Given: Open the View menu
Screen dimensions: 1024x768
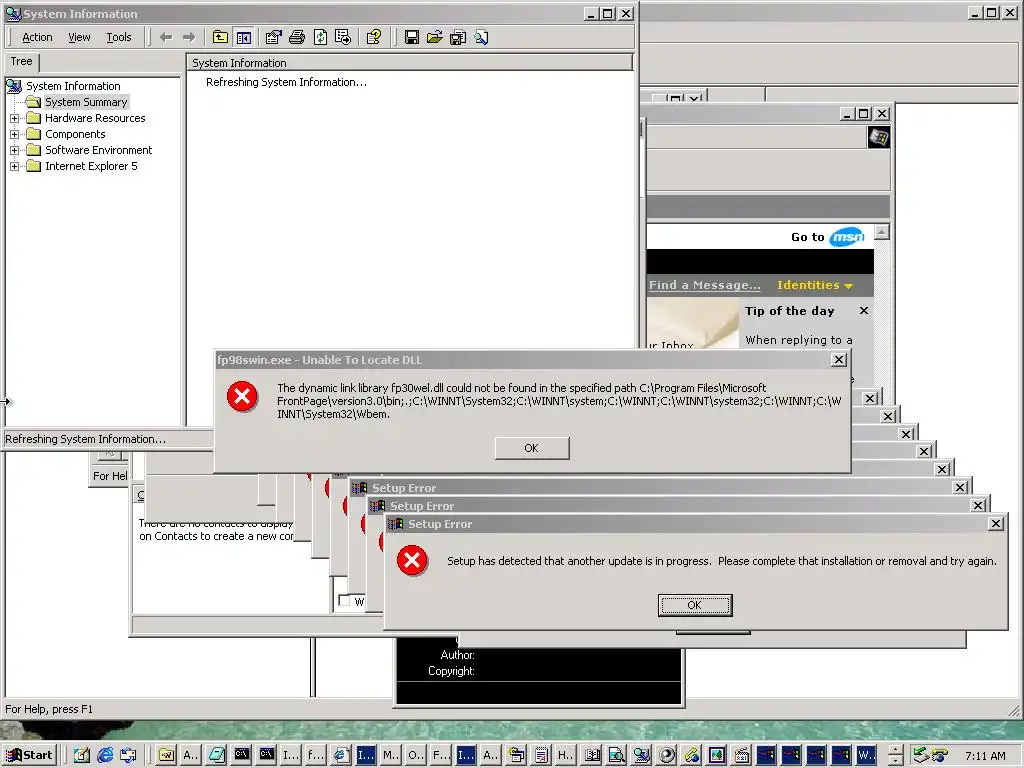Looking at the screenshot, I should click(79, 37).
